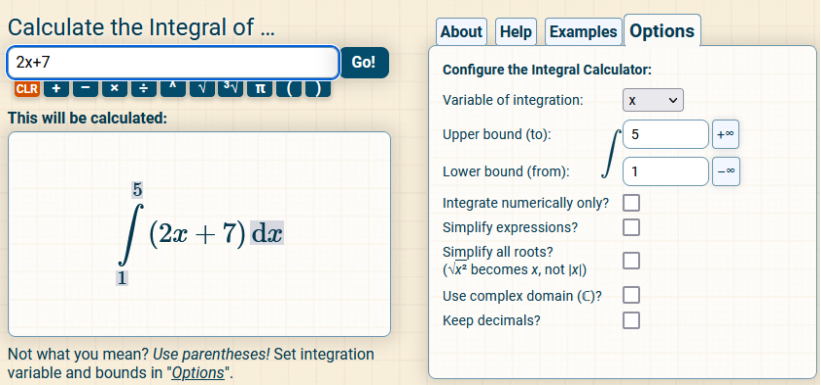Focus the Lower bound input field
Viewport: 821px width, 385px height.
click(x=665, y=171)
